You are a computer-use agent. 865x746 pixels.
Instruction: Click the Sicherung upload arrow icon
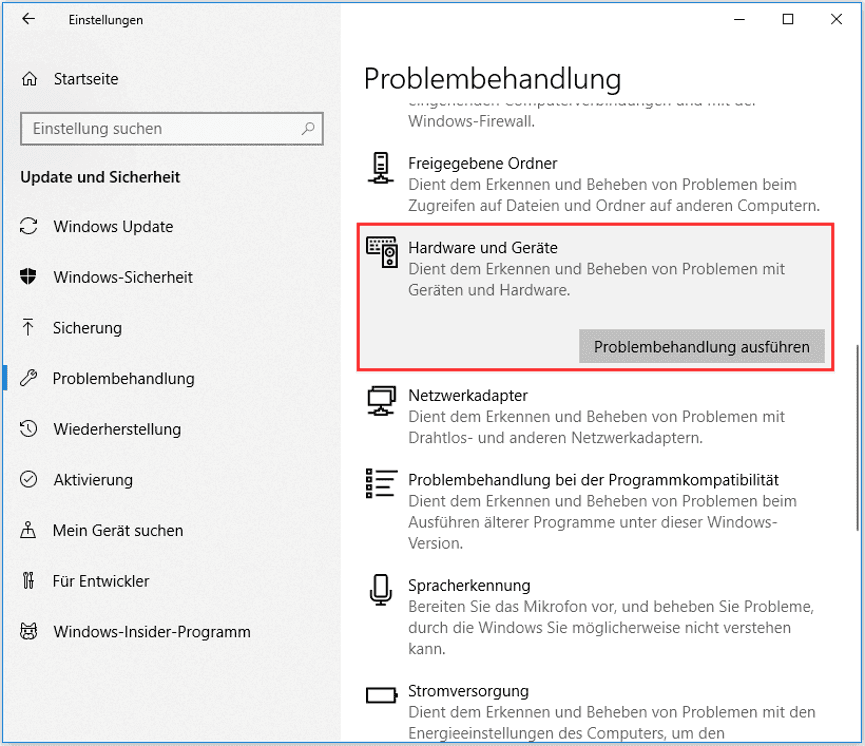[28, 327]
